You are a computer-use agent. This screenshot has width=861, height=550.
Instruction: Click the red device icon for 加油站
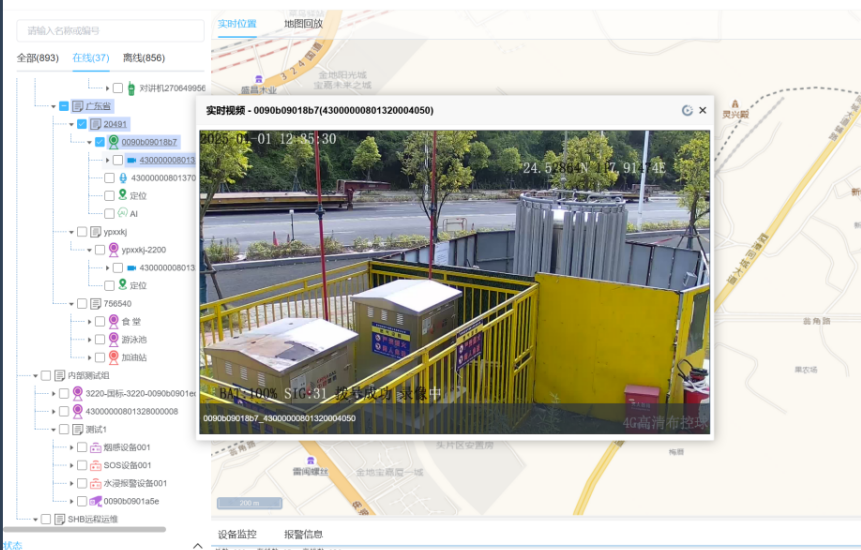pos(113,357)
